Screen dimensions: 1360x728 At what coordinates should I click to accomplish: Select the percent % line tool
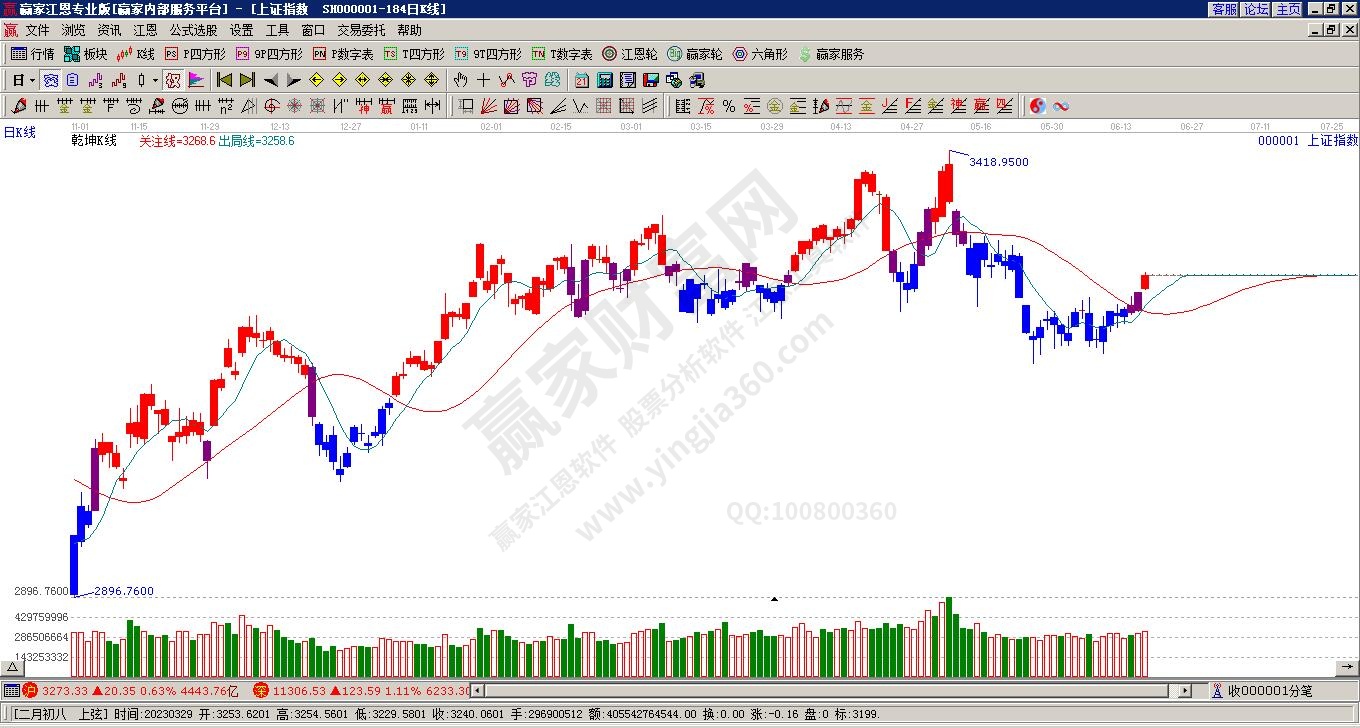tap(729, 106)
